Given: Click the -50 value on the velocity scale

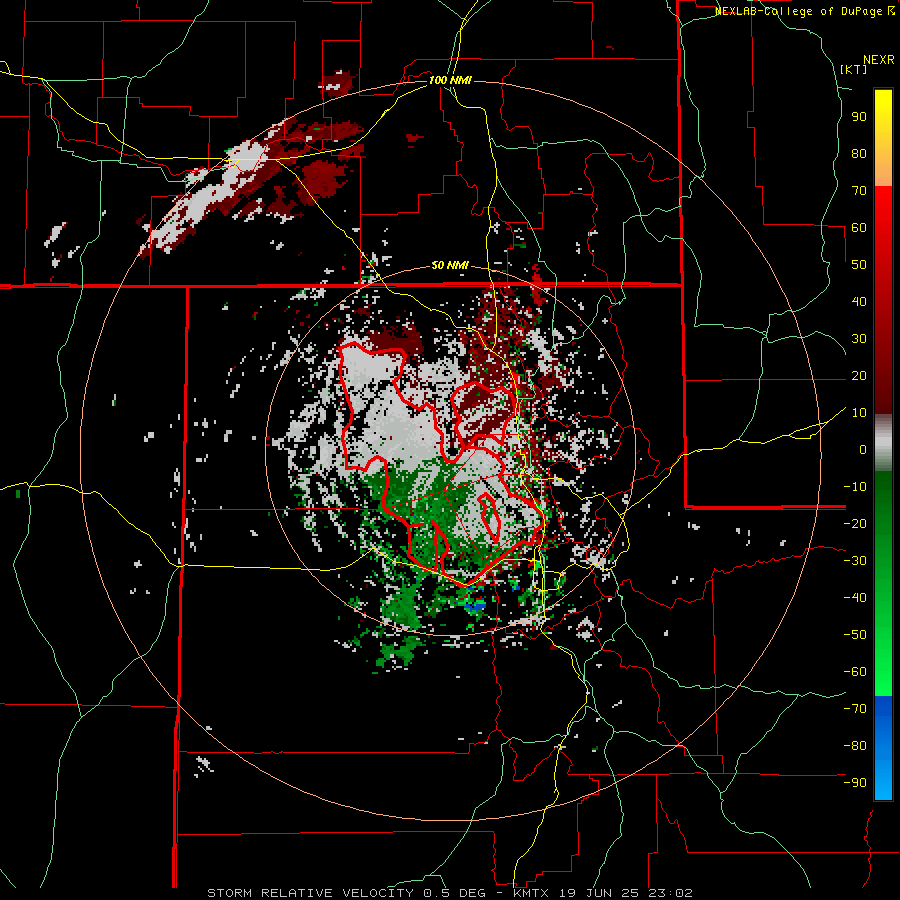Looking at the screenshot, I should pyautogui.click(x=855, y=635).
